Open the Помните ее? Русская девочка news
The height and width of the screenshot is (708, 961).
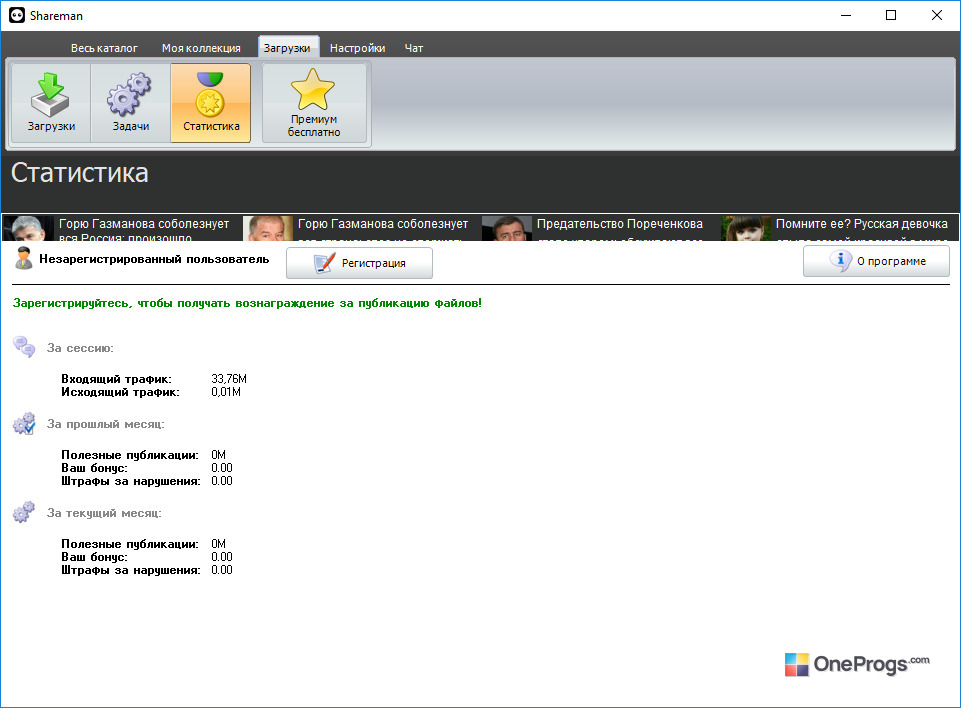pyautogui.click(x=862, y=224)
